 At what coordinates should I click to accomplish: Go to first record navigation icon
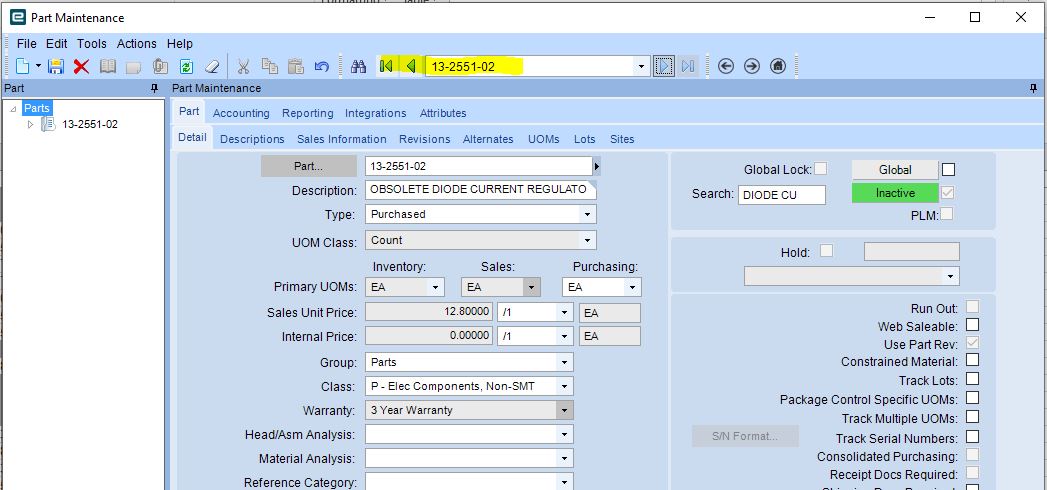386,66
